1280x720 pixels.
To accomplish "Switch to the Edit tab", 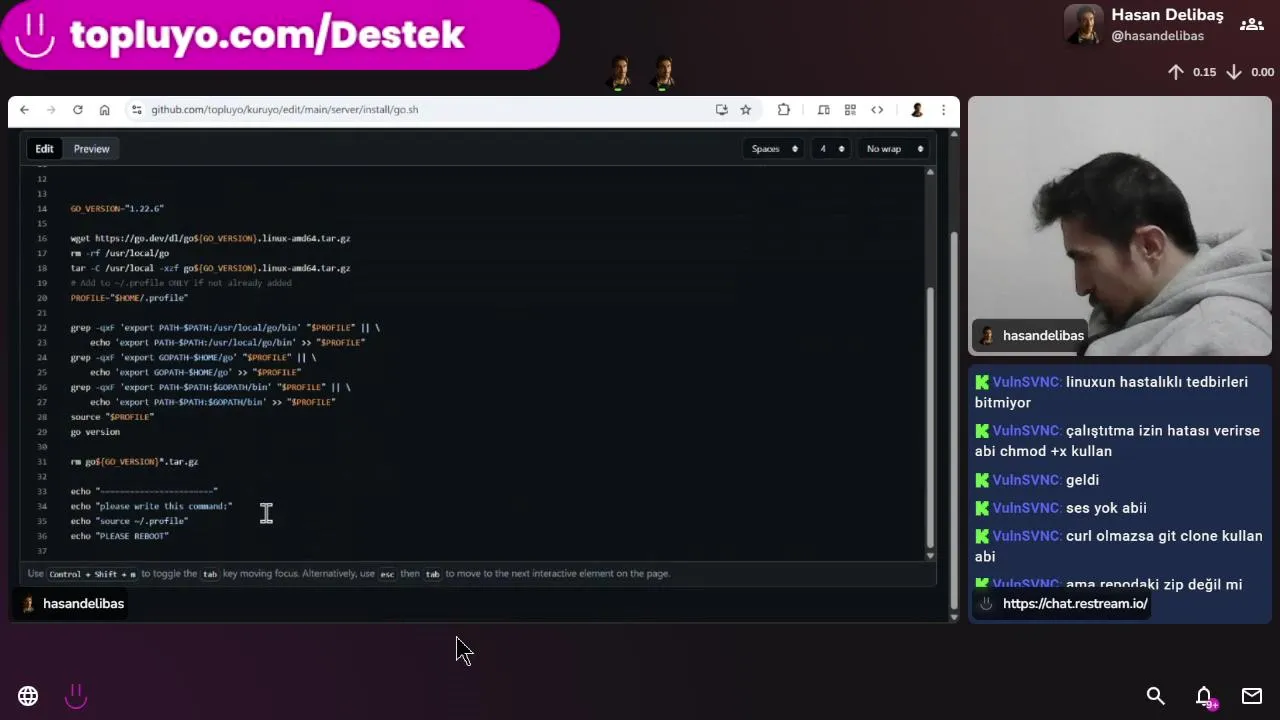I will coord(44,149).
